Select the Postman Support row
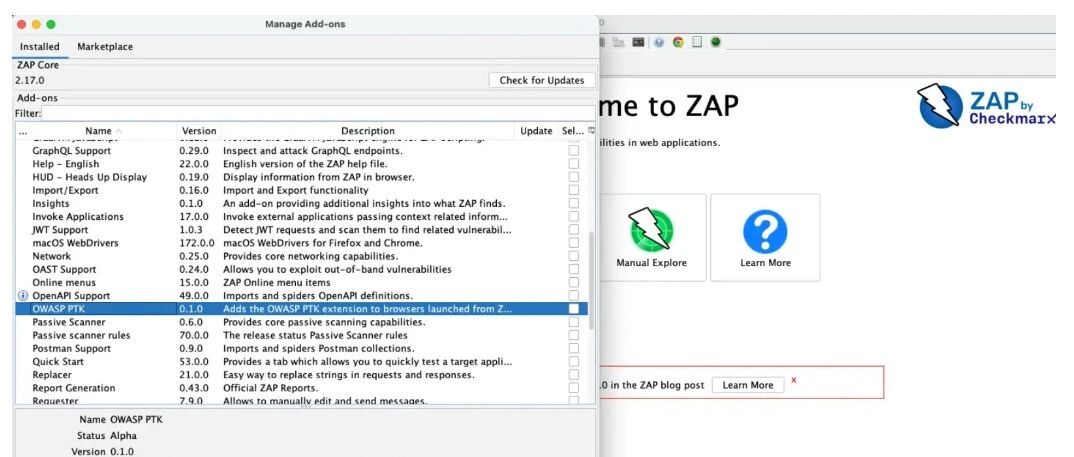This screenshot has height=457, width=1074. coord(301,349)
